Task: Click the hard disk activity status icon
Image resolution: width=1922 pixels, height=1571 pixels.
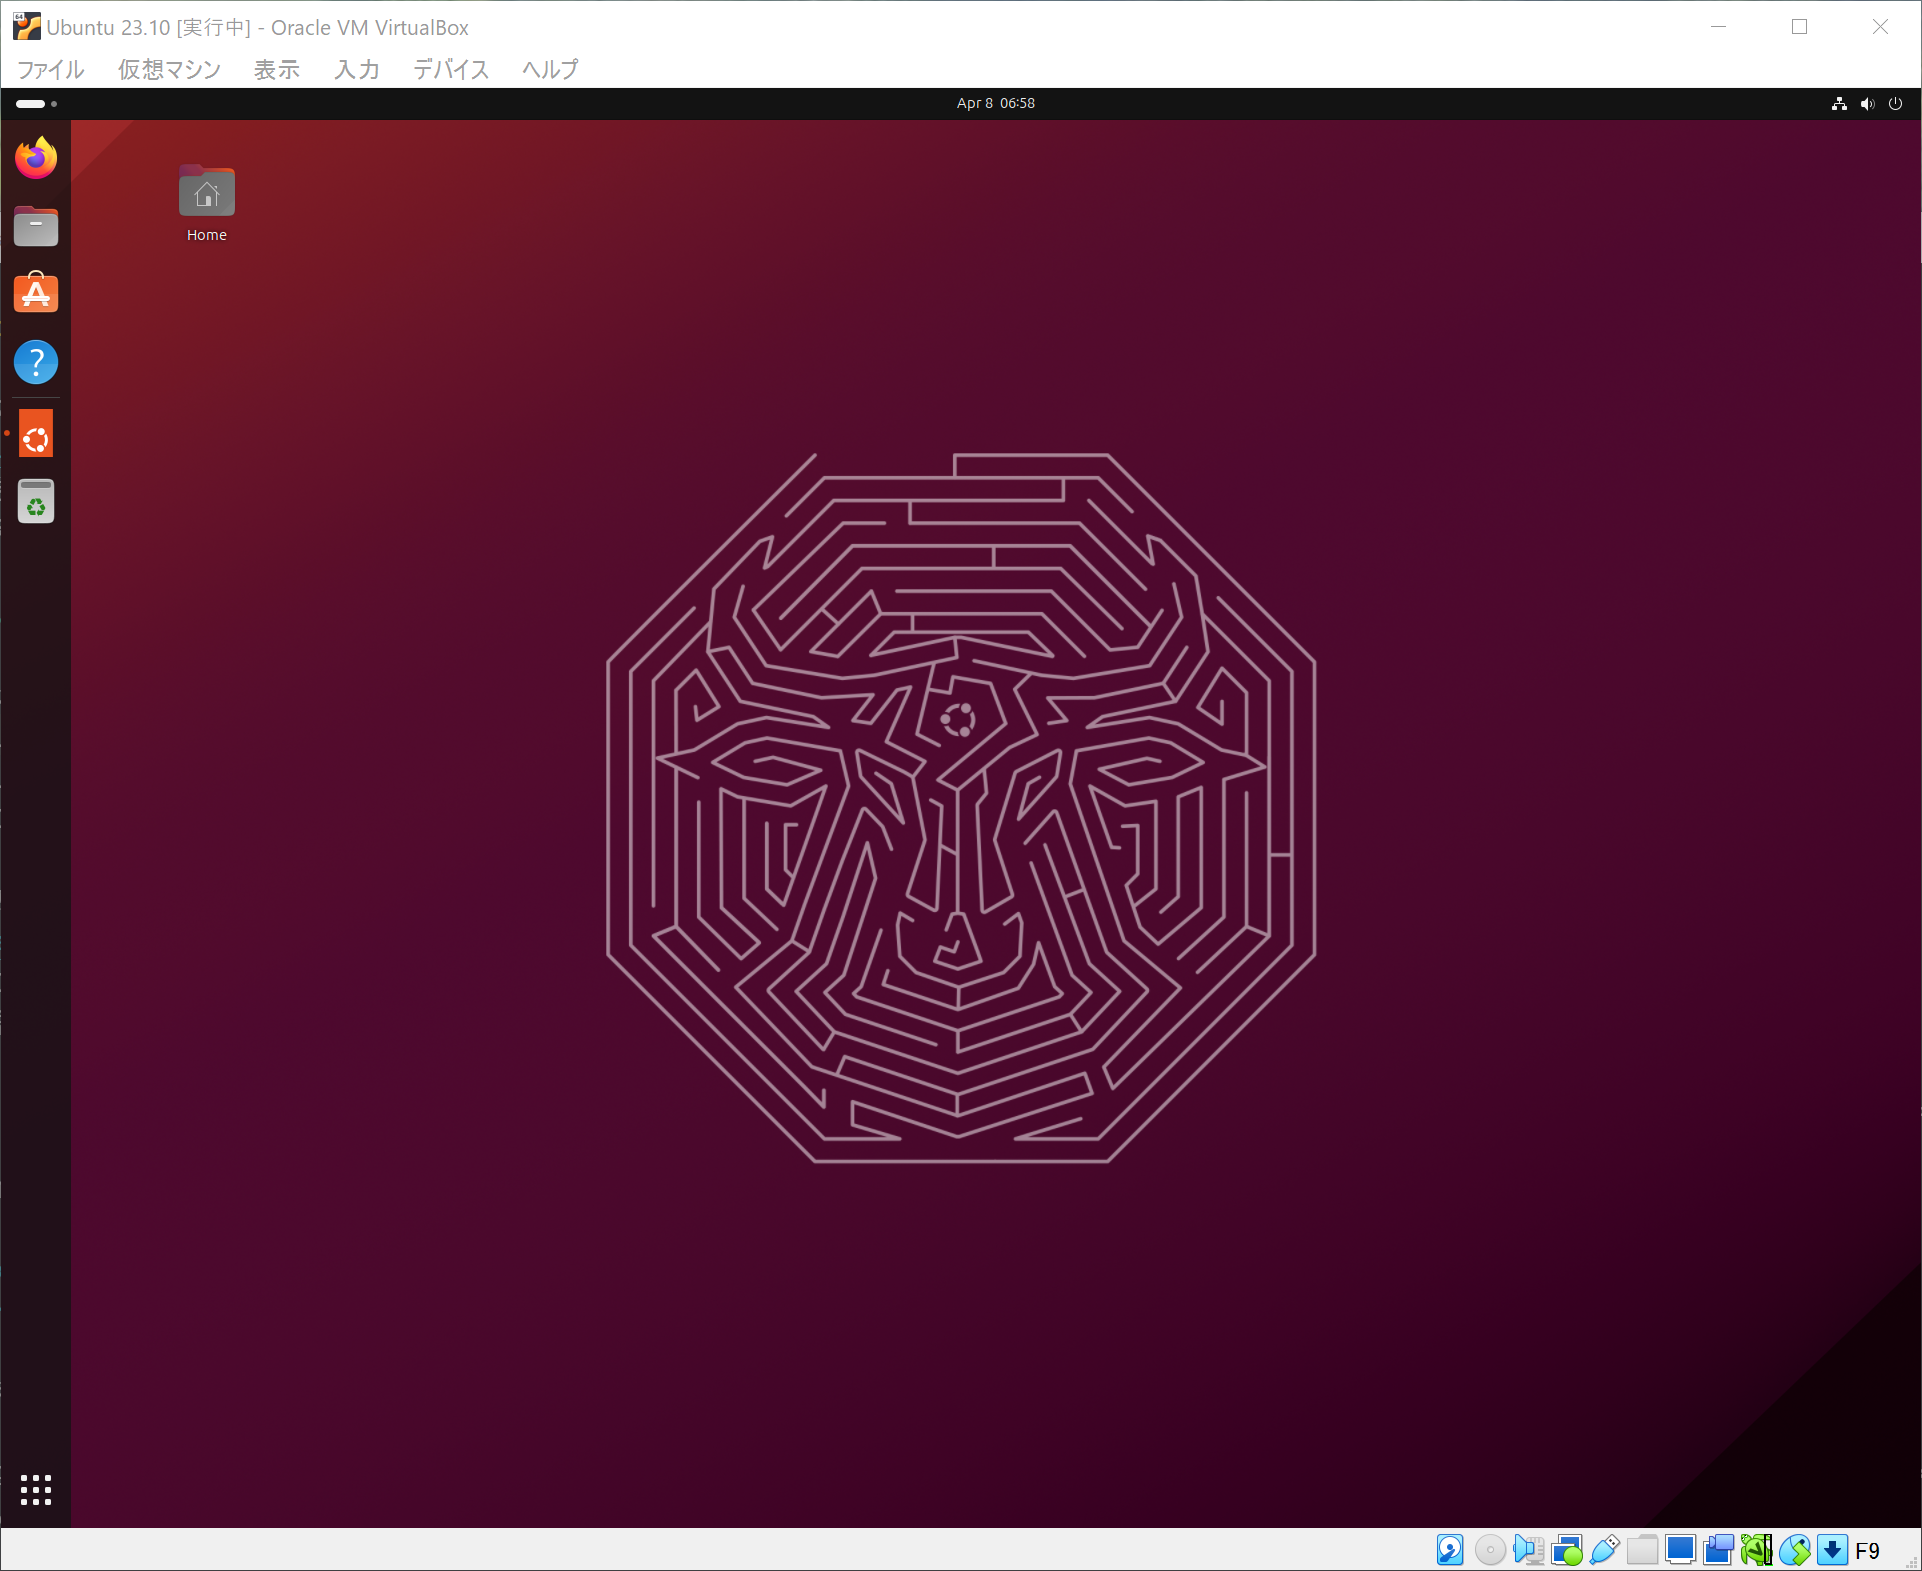Action: 1450,1550
